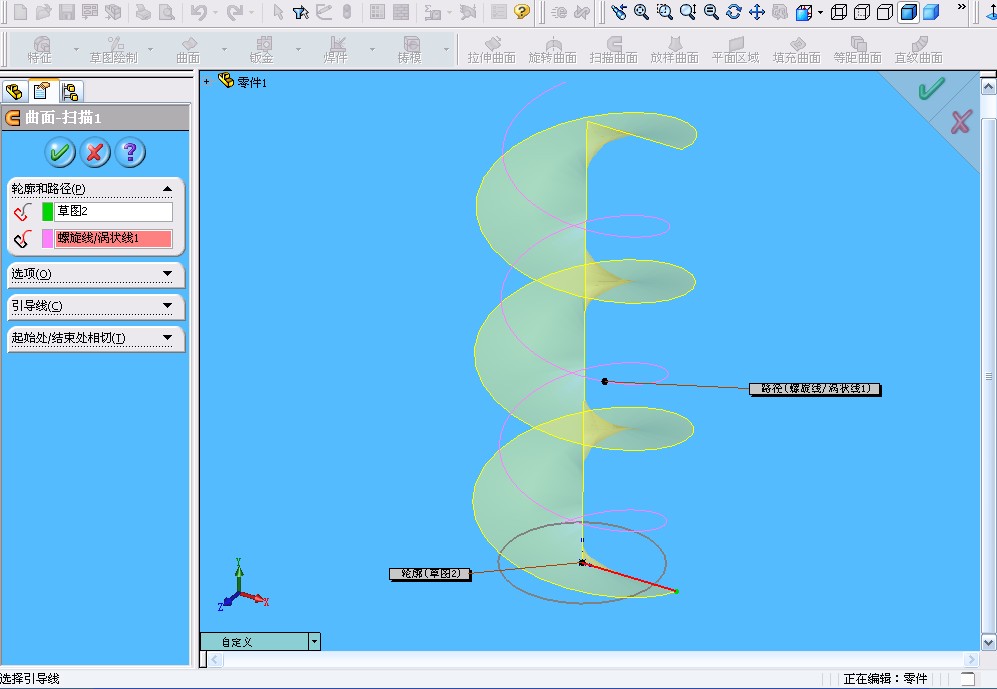Select the Rotate View tool

pos(734,11)
